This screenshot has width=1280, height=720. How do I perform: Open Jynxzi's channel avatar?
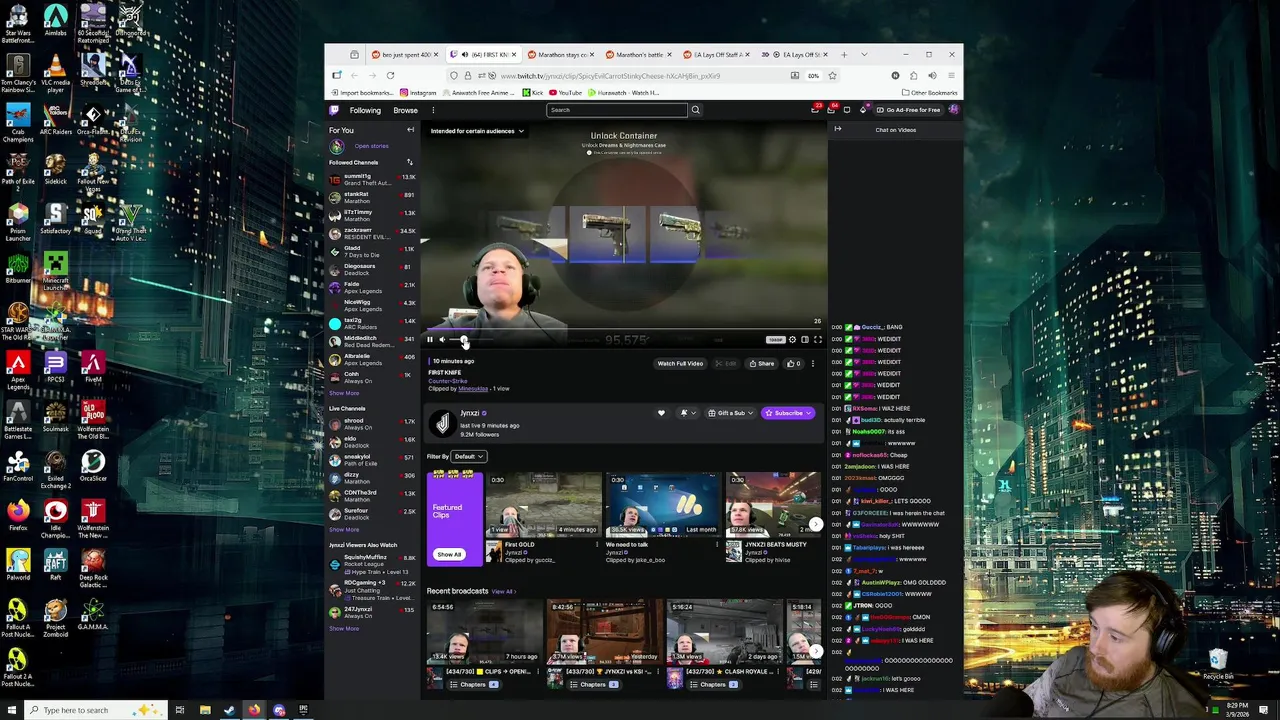[442, 424]
